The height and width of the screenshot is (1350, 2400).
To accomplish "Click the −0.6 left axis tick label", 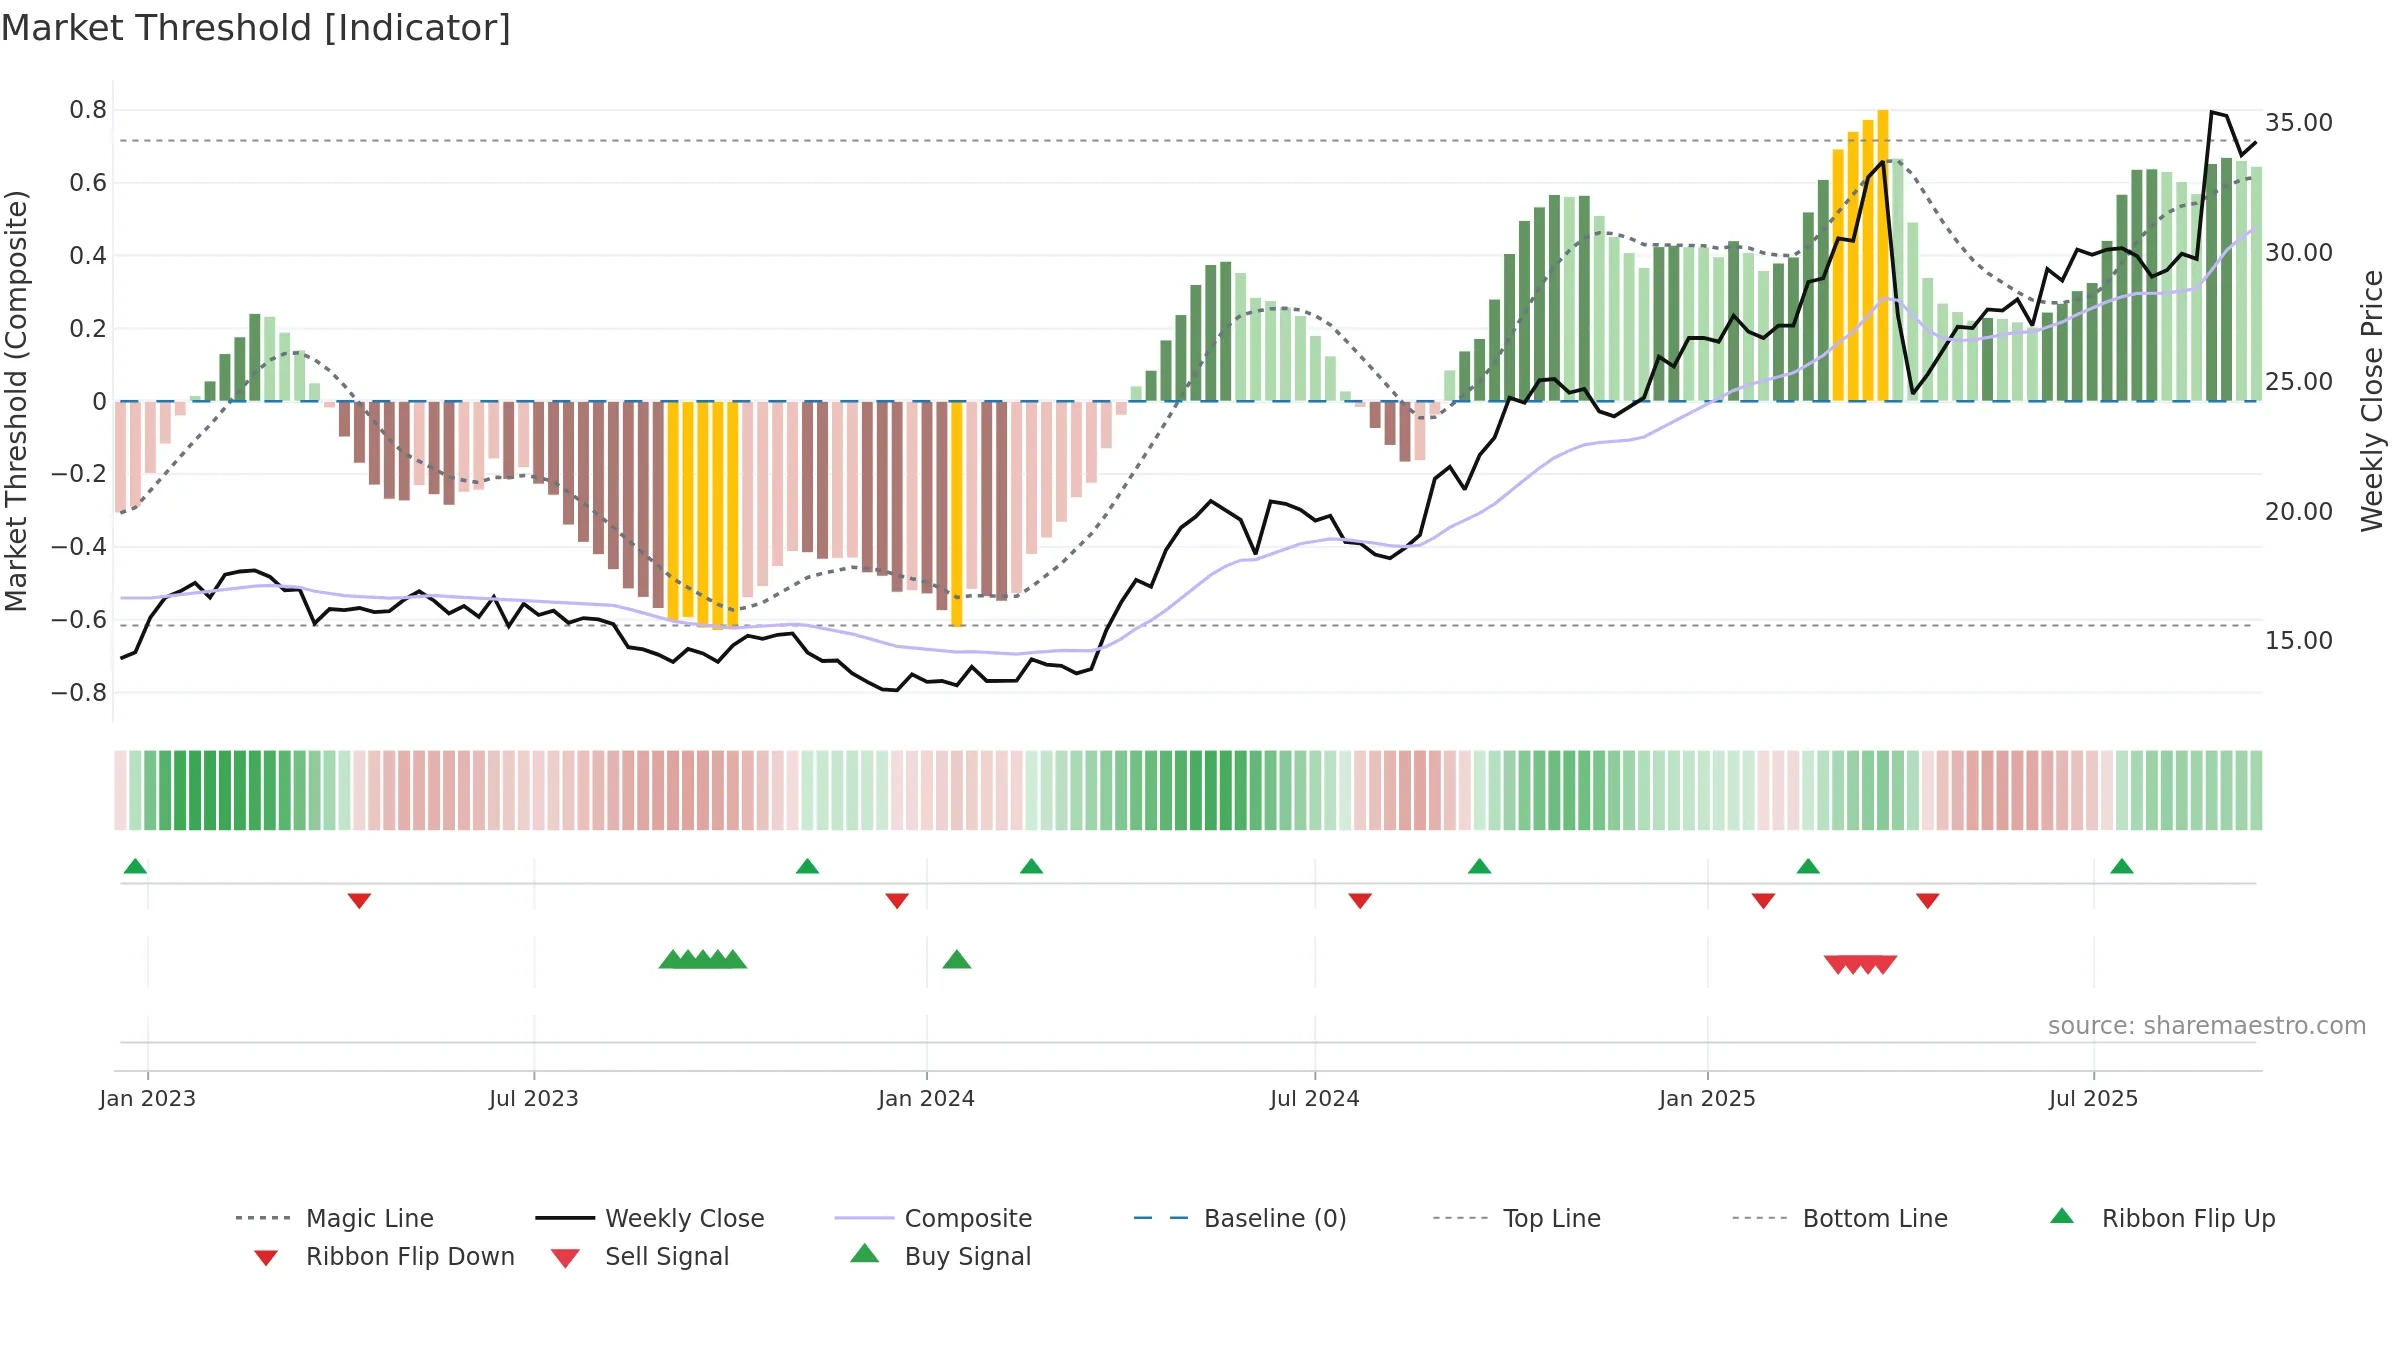I will point(79,620).
